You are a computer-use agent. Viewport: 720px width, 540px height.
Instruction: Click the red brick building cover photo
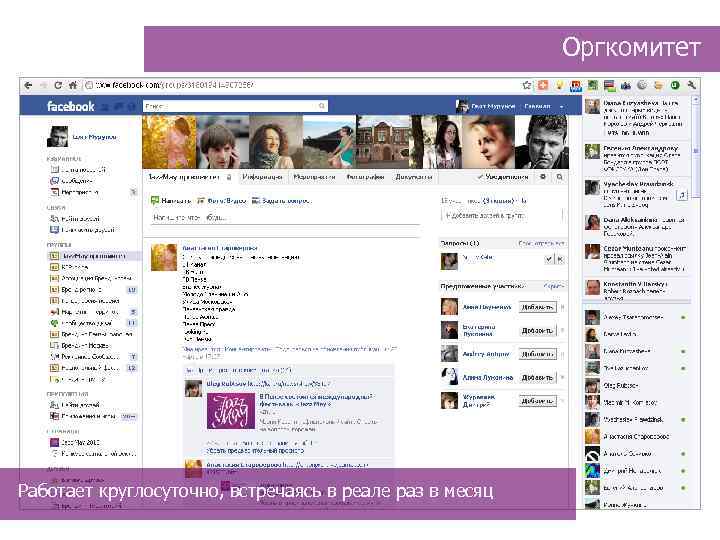tap(382, 142)
